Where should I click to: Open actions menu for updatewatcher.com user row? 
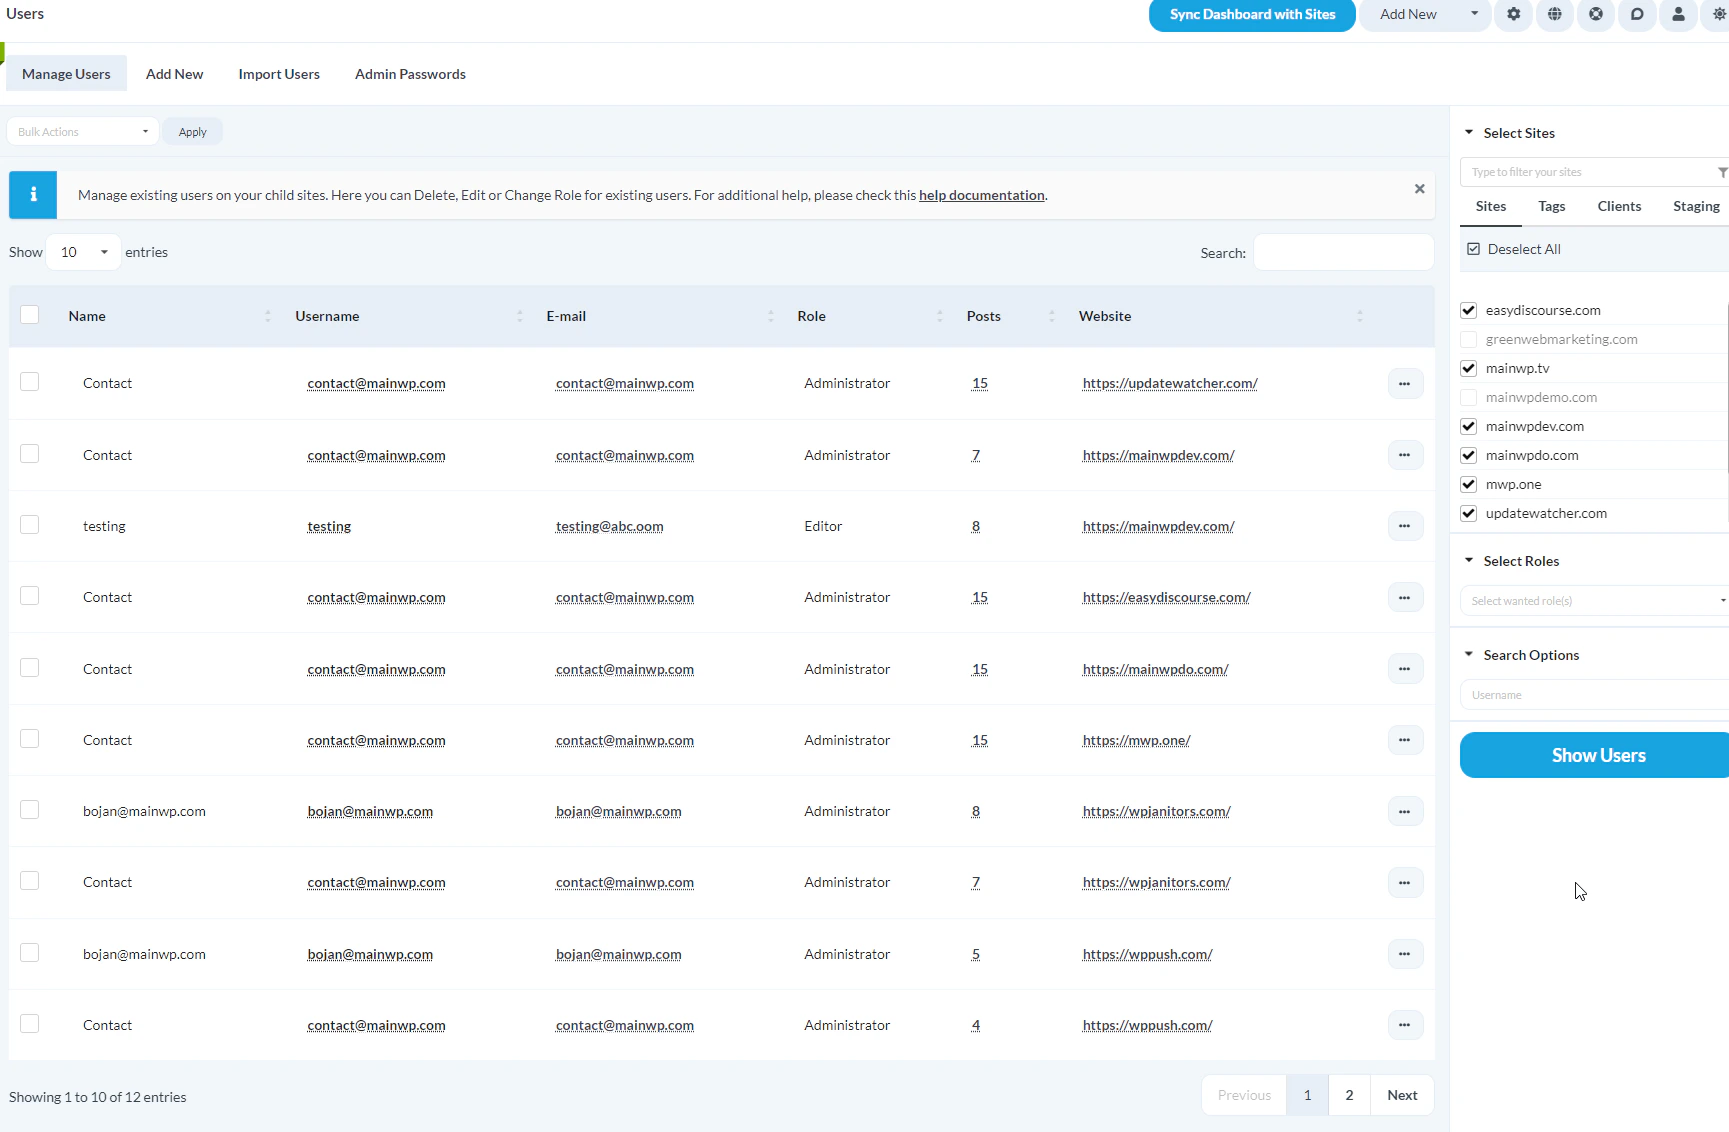(x=1405, y=384)
